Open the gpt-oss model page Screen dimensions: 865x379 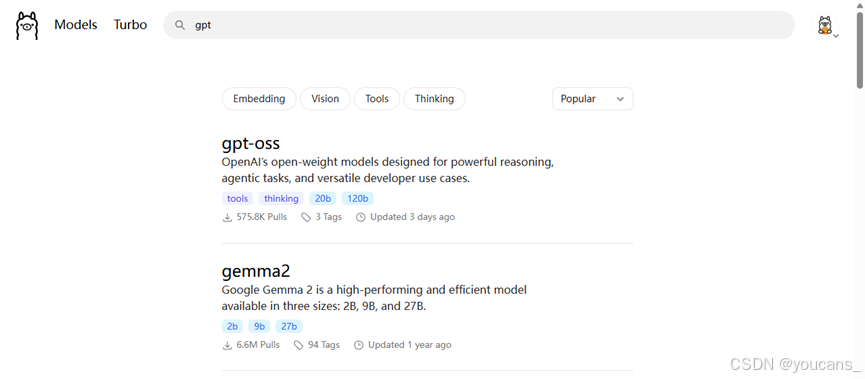coord(251,143)
